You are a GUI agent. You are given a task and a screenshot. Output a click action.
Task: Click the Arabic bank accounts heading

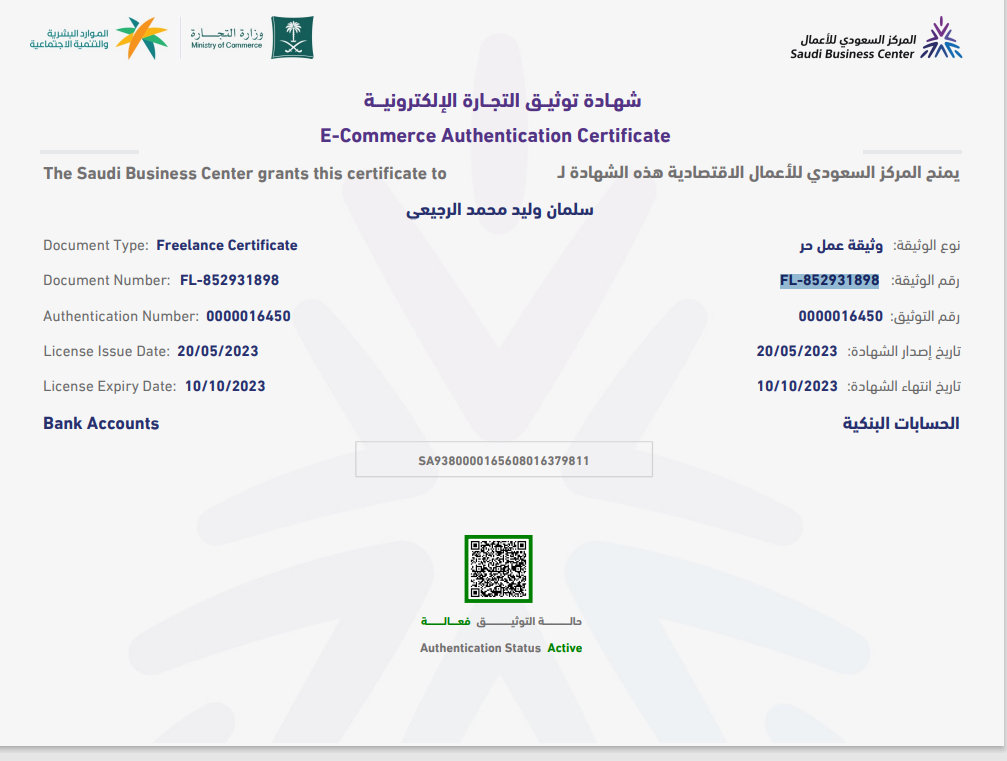[x=901, y=424]
